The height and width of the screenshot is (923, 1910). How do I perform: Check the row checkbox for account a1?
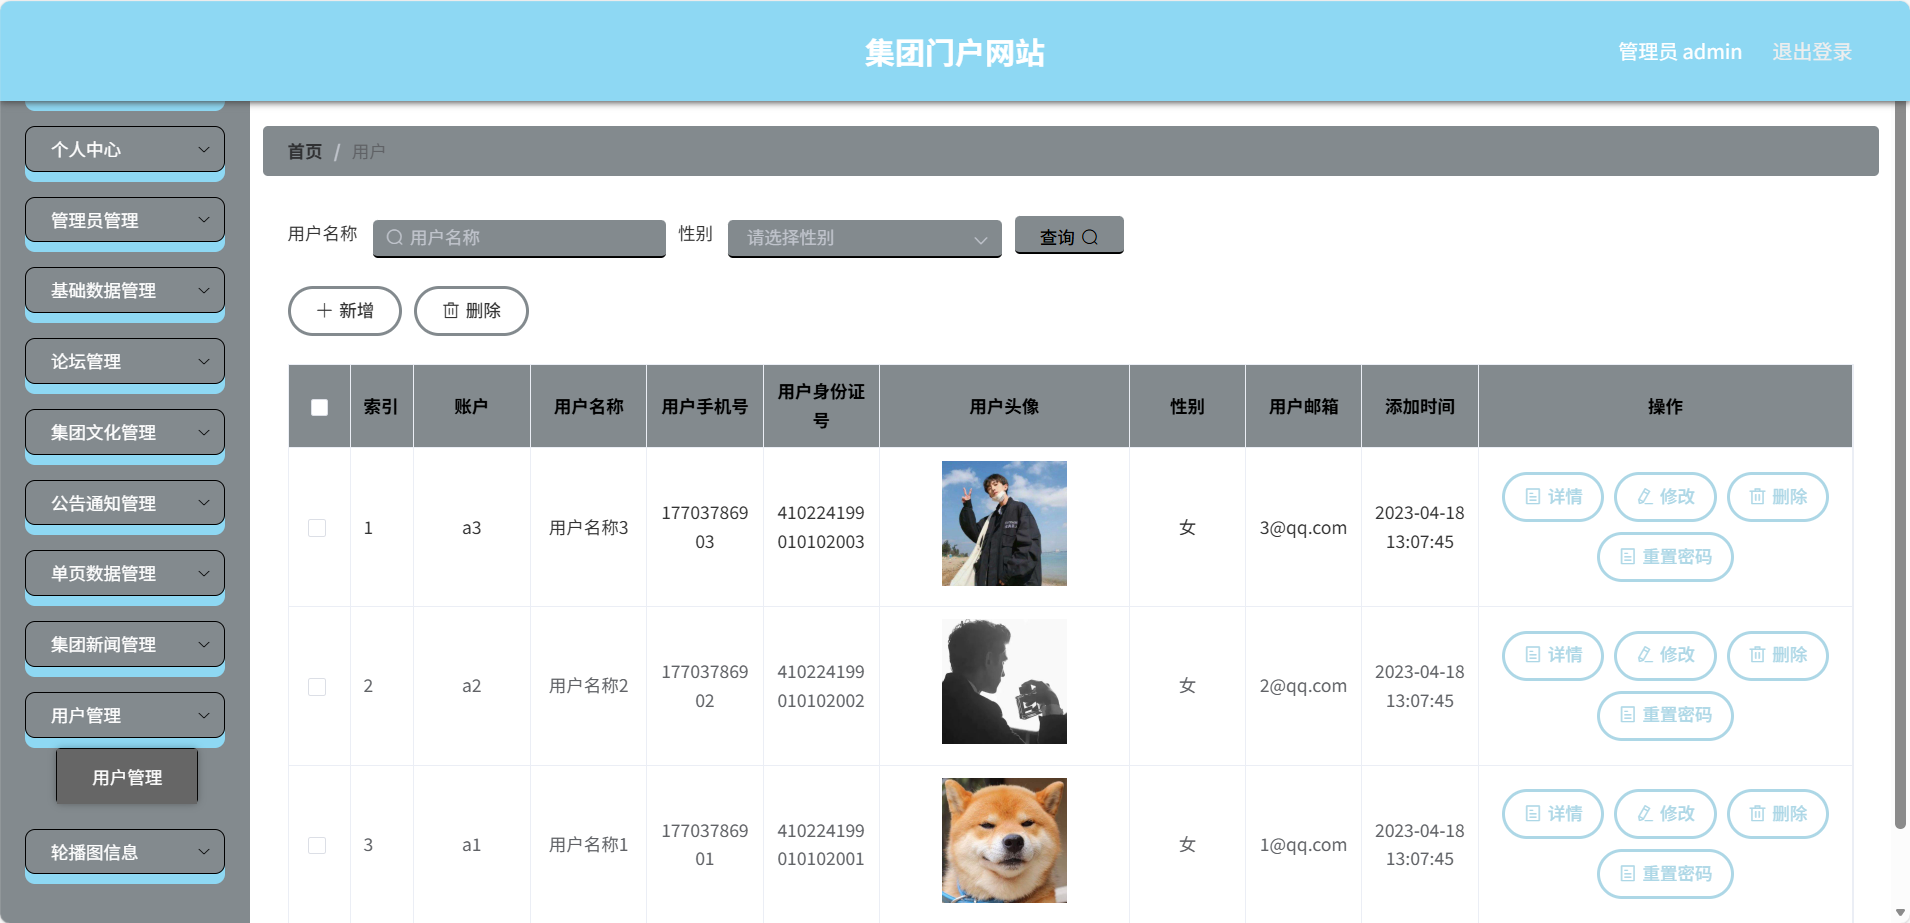317,846
